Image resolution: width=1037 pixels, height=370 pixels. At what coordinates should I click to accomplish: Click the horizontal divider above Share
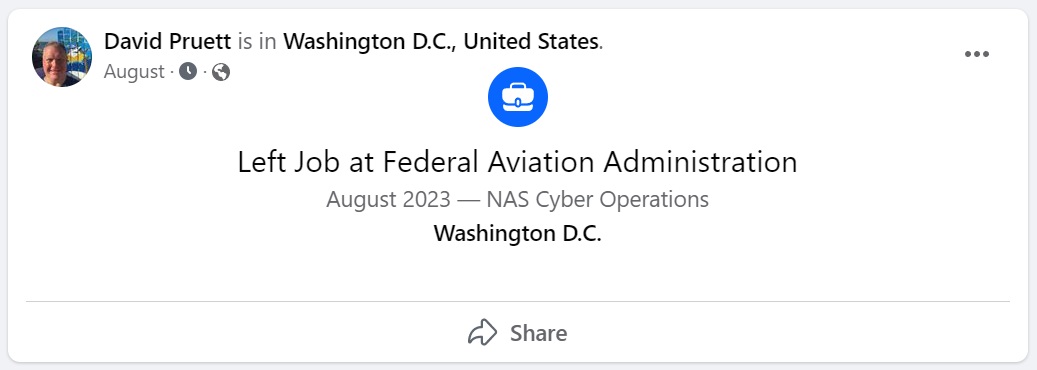518,301
